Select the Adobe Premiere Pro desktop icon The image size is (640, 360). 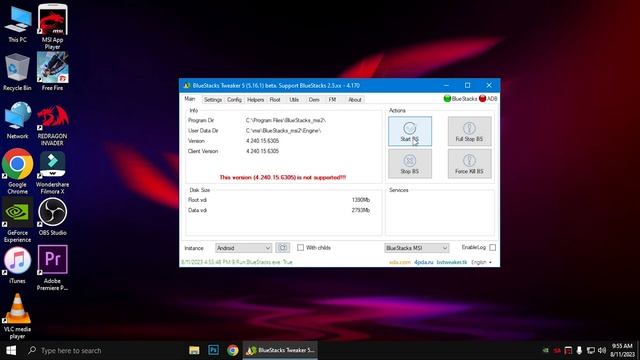[52, 268]
